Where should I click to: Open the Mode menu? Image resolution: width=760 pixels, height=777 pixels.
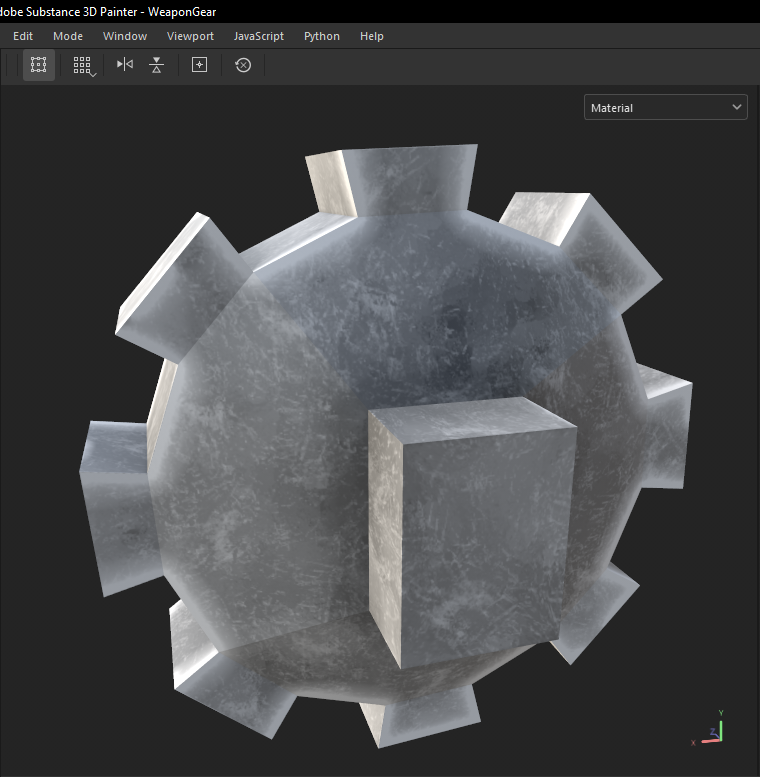pos(68,36)
